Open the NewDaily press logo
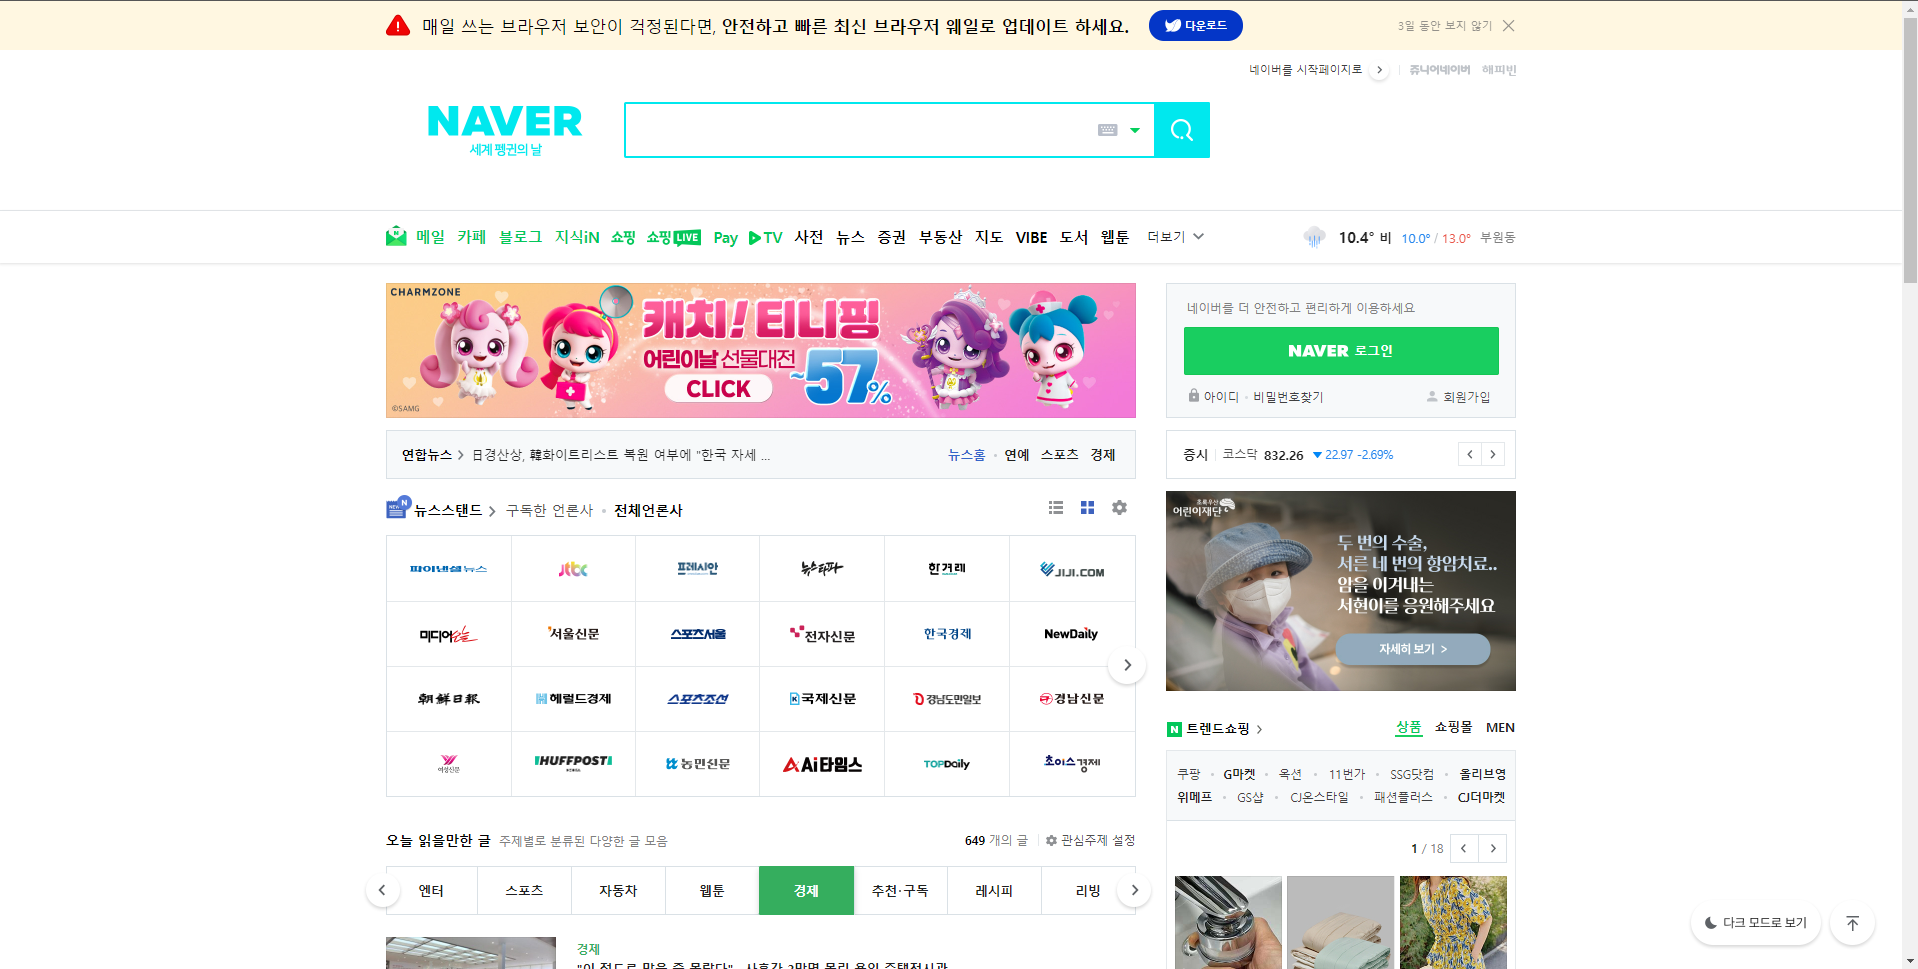The width and height of the screenshot is (1918, 969). click(1072, 634)
